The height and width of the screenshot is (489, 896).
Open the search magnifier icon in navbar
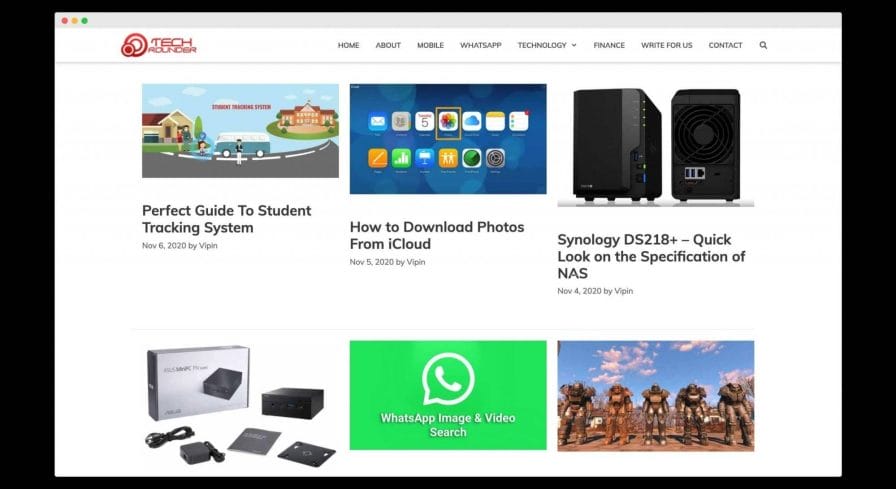(x=763, y=45)
